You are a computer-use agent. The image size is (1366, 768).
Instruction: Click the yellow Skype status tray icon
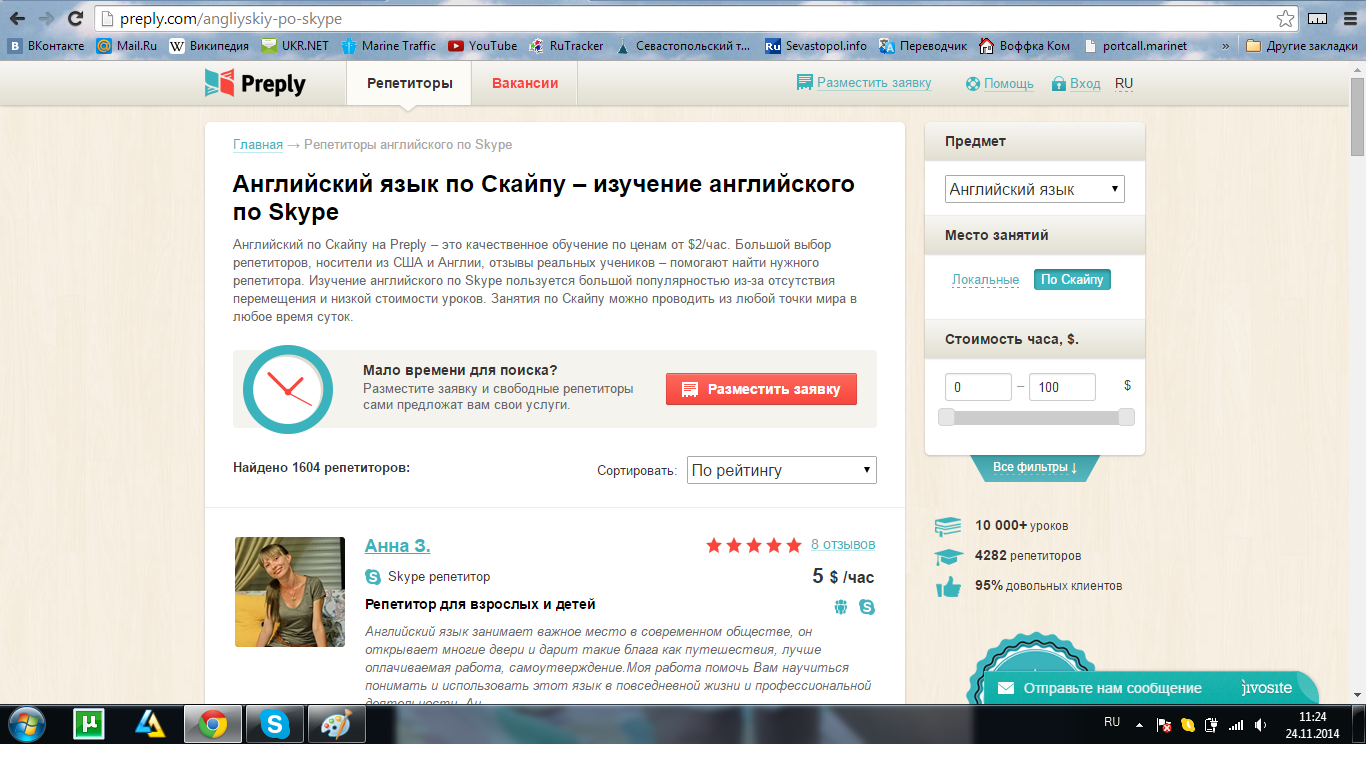coord(1187,725)
